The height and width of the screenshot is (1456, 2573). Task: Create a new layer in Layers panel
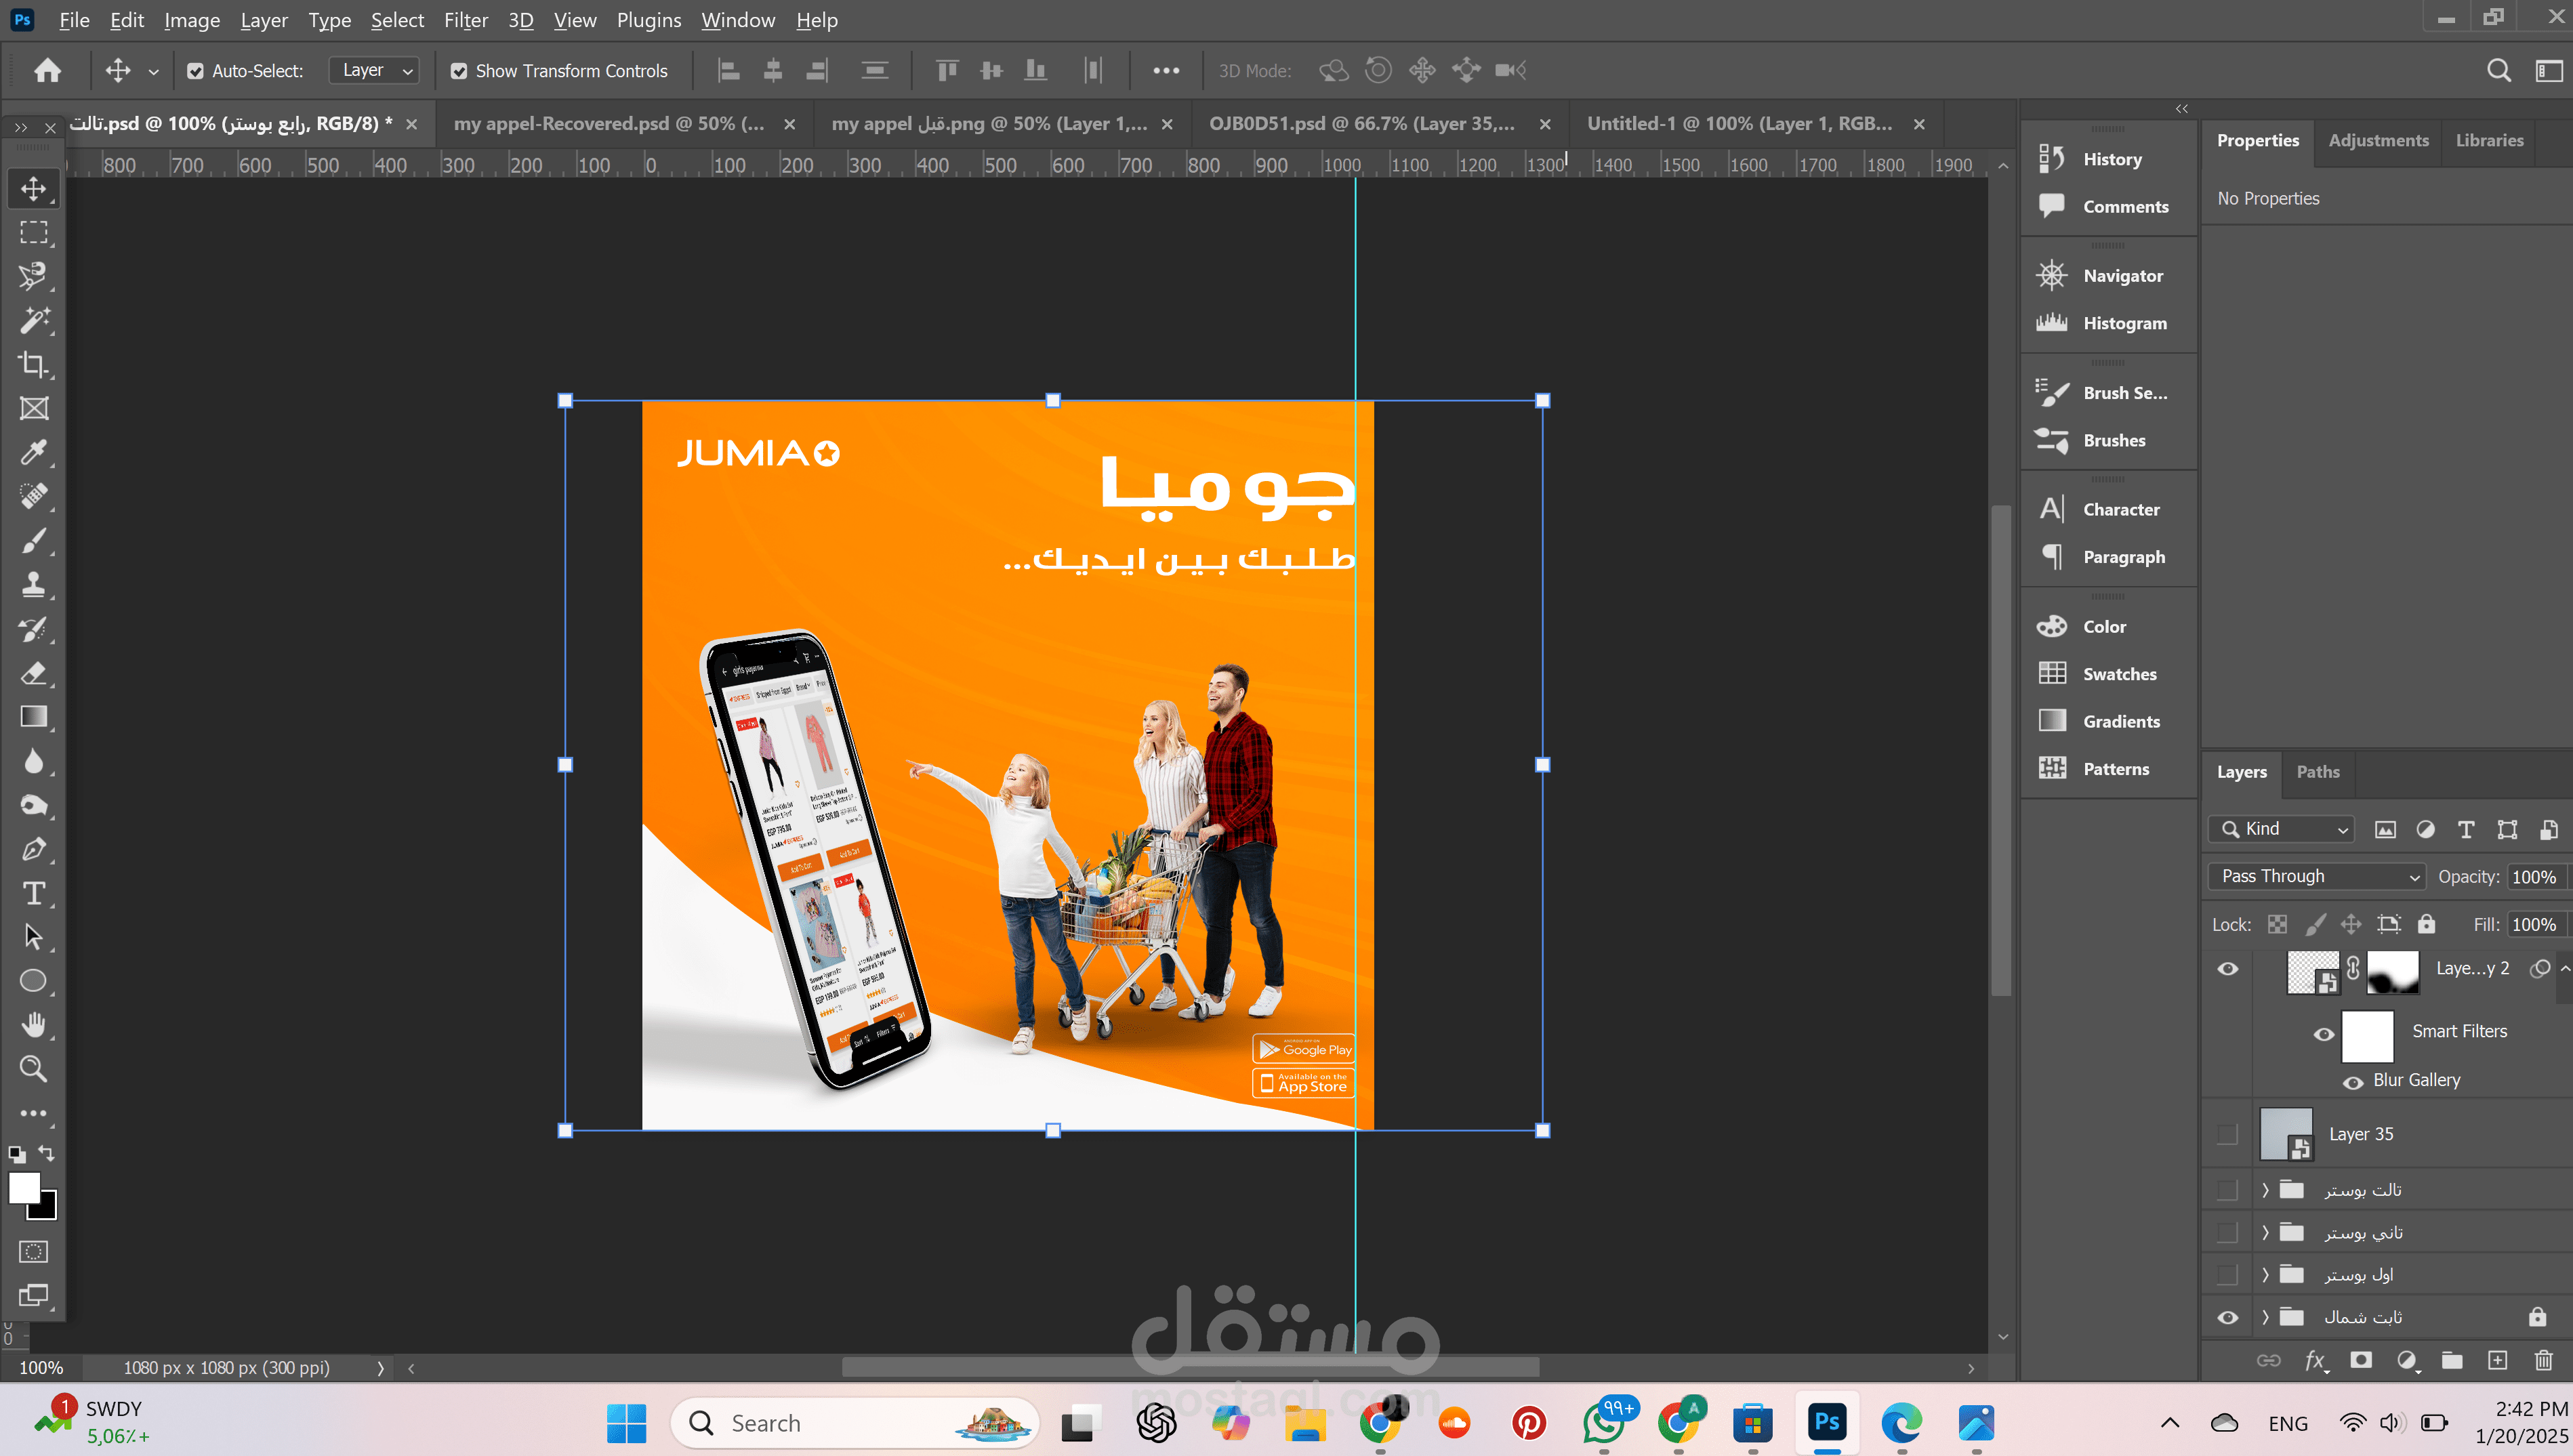pos(2497,1360)
